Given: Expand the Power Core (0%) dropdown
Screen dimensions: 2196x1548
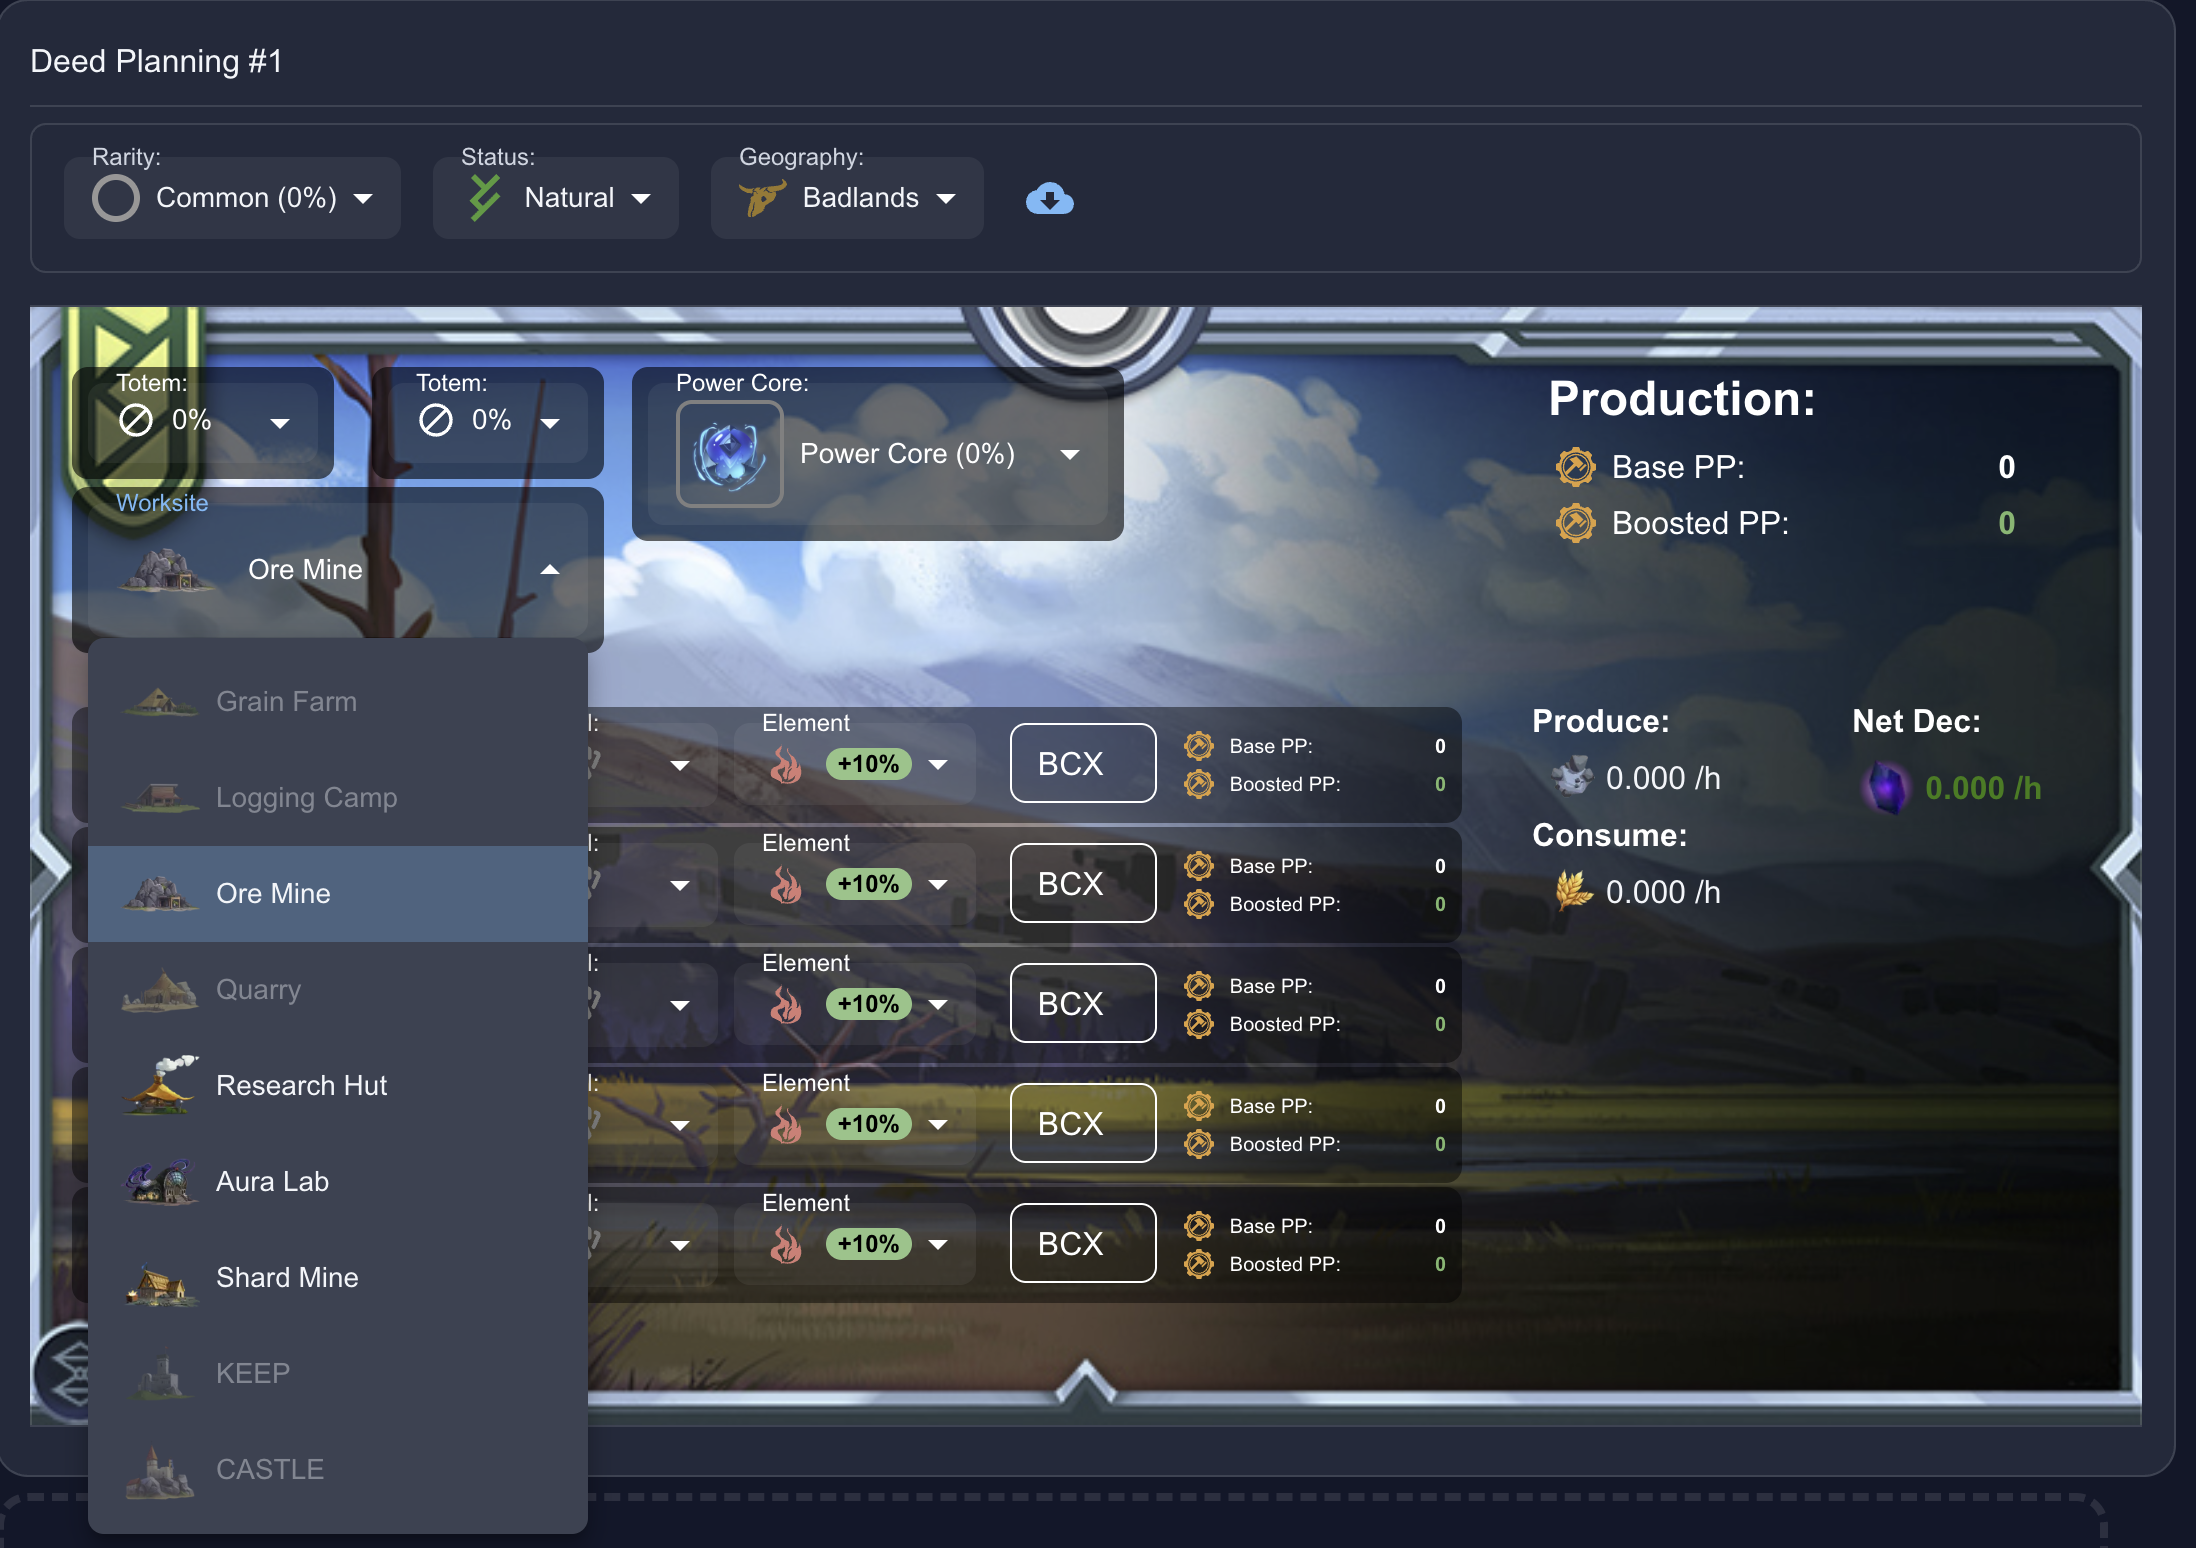Looking at the screenshot, I should [x=1070, y=455].
